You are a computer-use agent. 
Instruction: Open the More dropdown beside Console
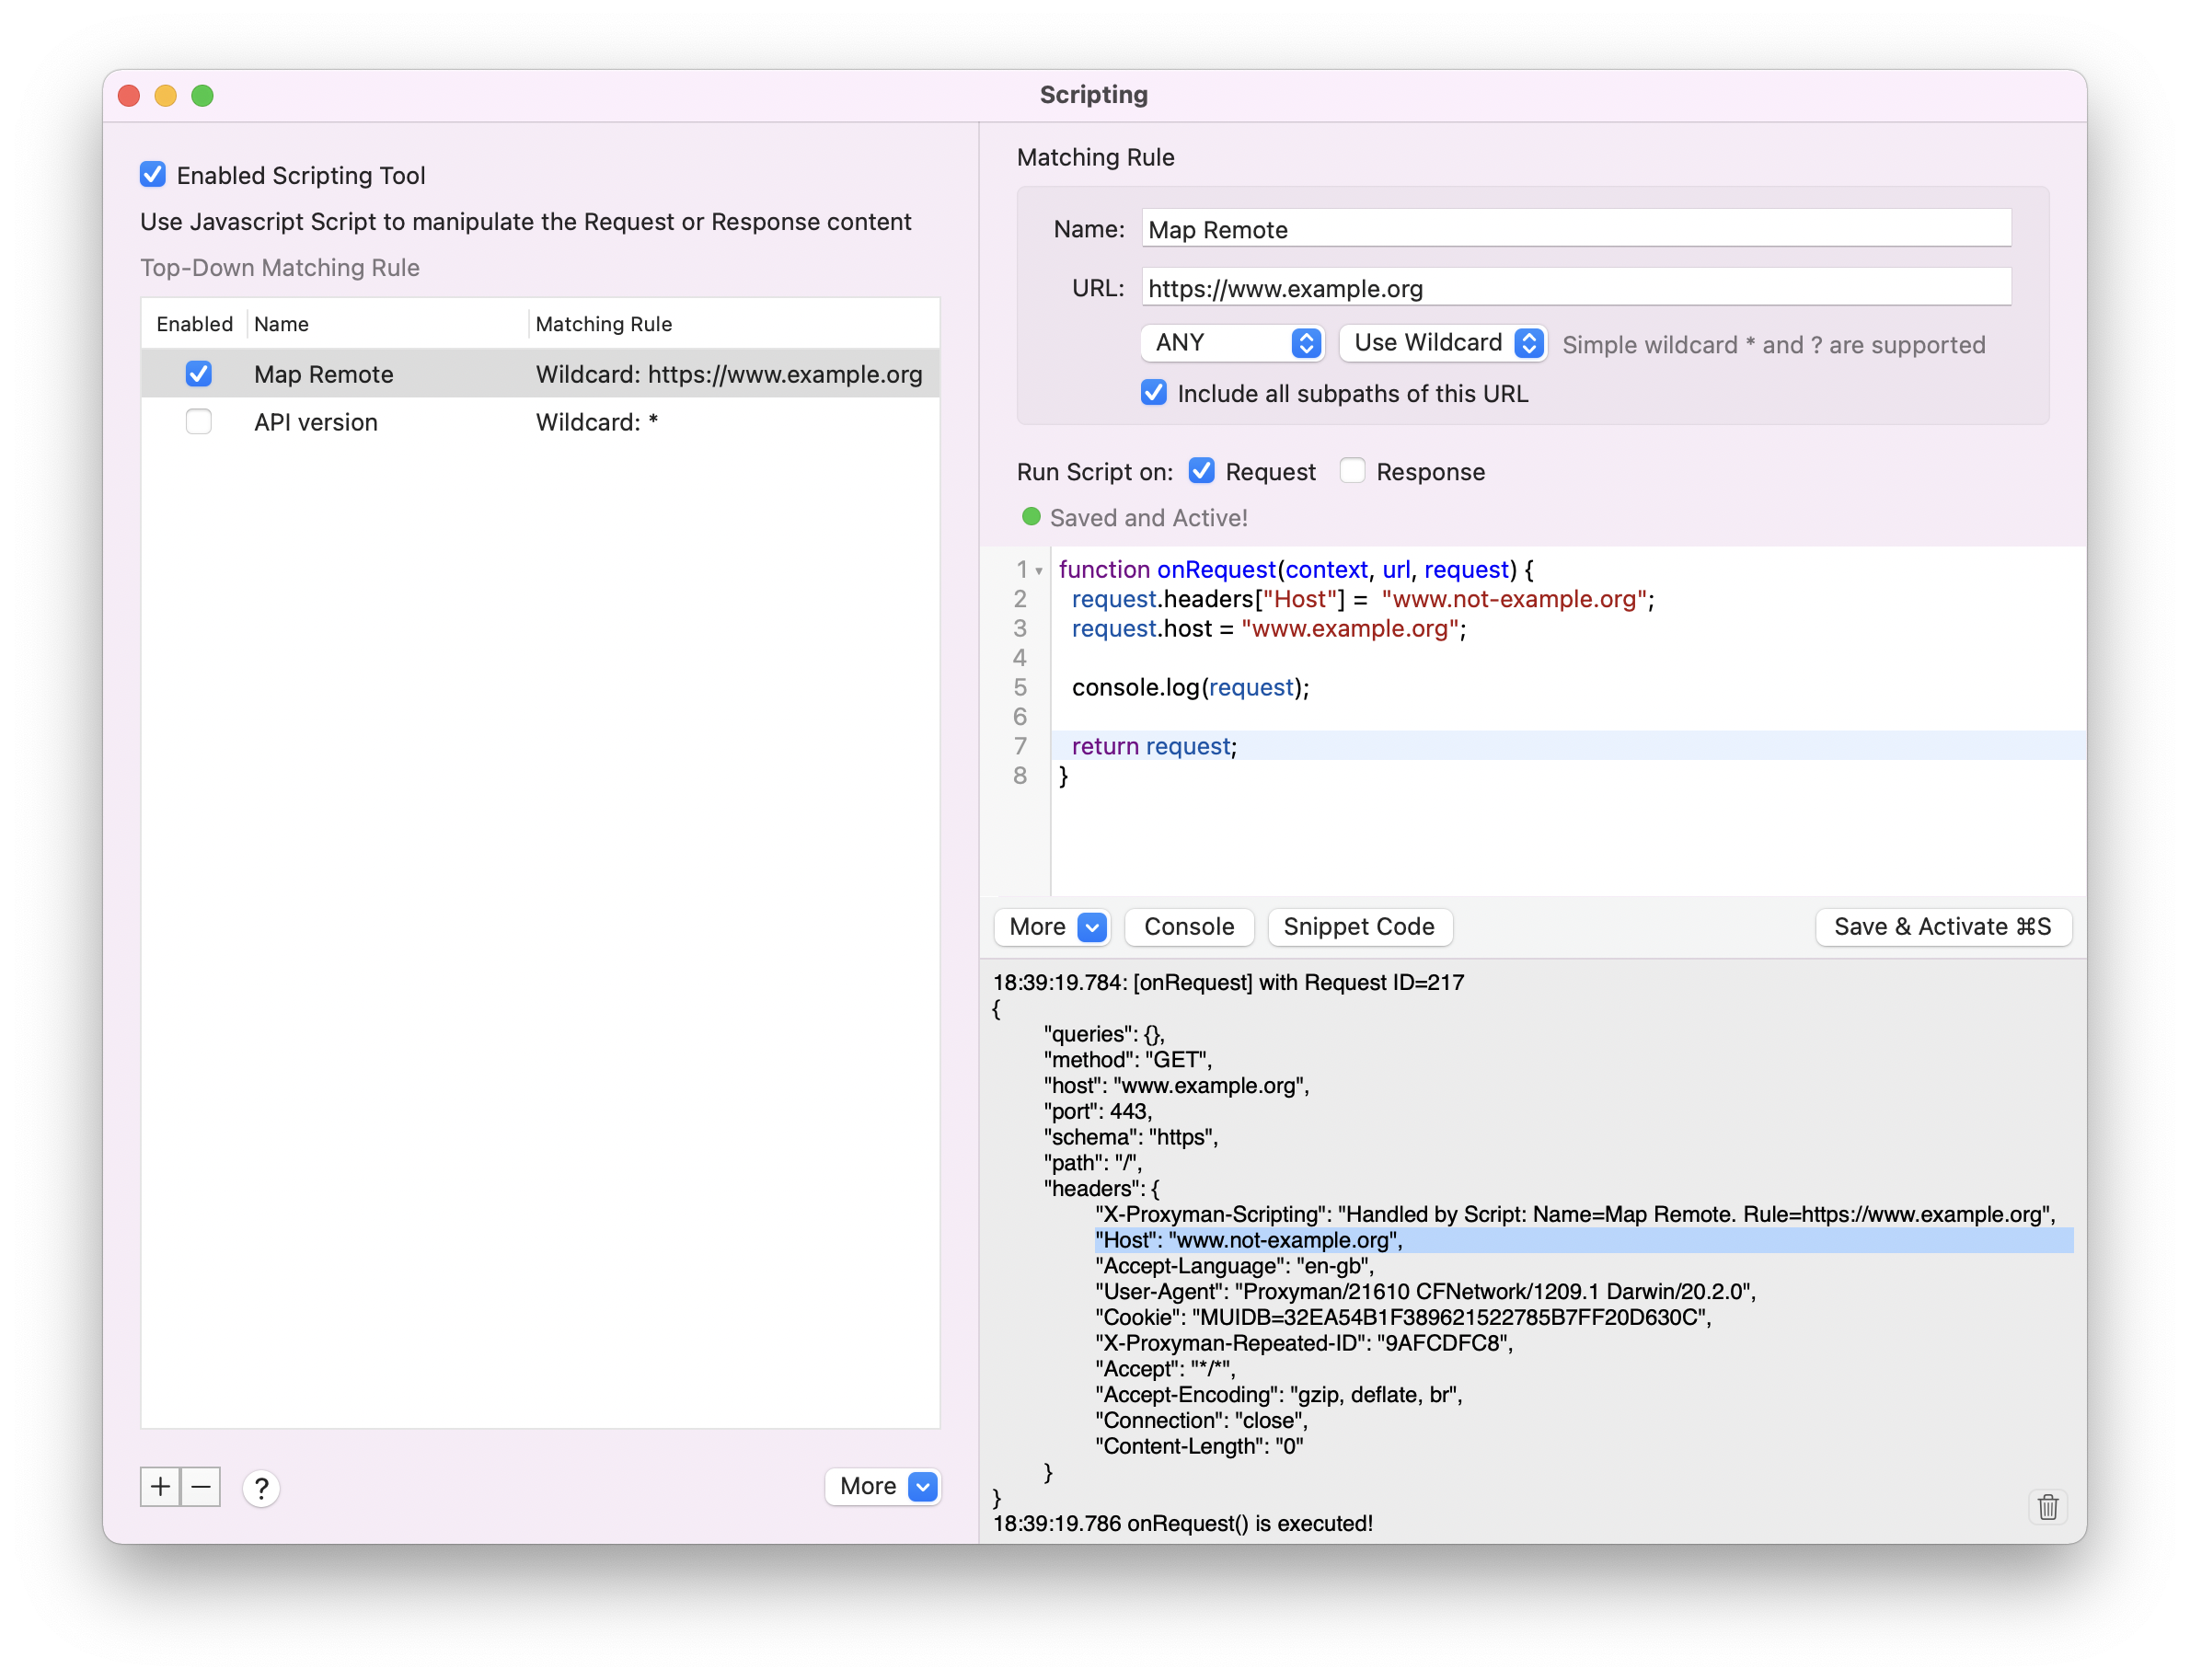tap(1051, 927)
